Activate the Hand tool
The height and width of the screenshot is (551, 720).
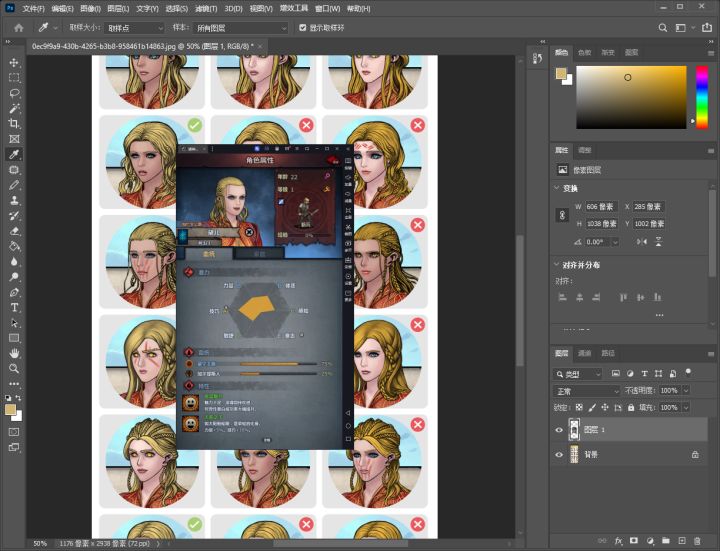click(x=14, y=353)
